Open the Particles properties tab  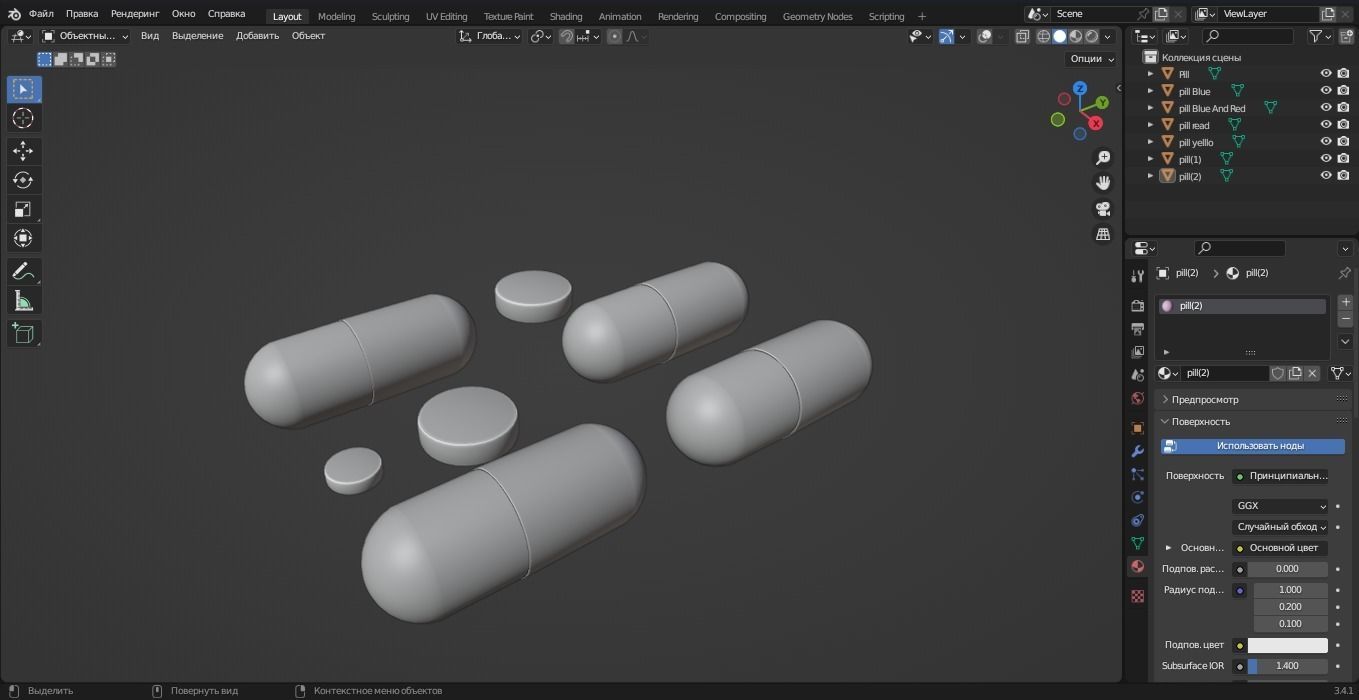pyautogui.click(x=1137, y=474)
